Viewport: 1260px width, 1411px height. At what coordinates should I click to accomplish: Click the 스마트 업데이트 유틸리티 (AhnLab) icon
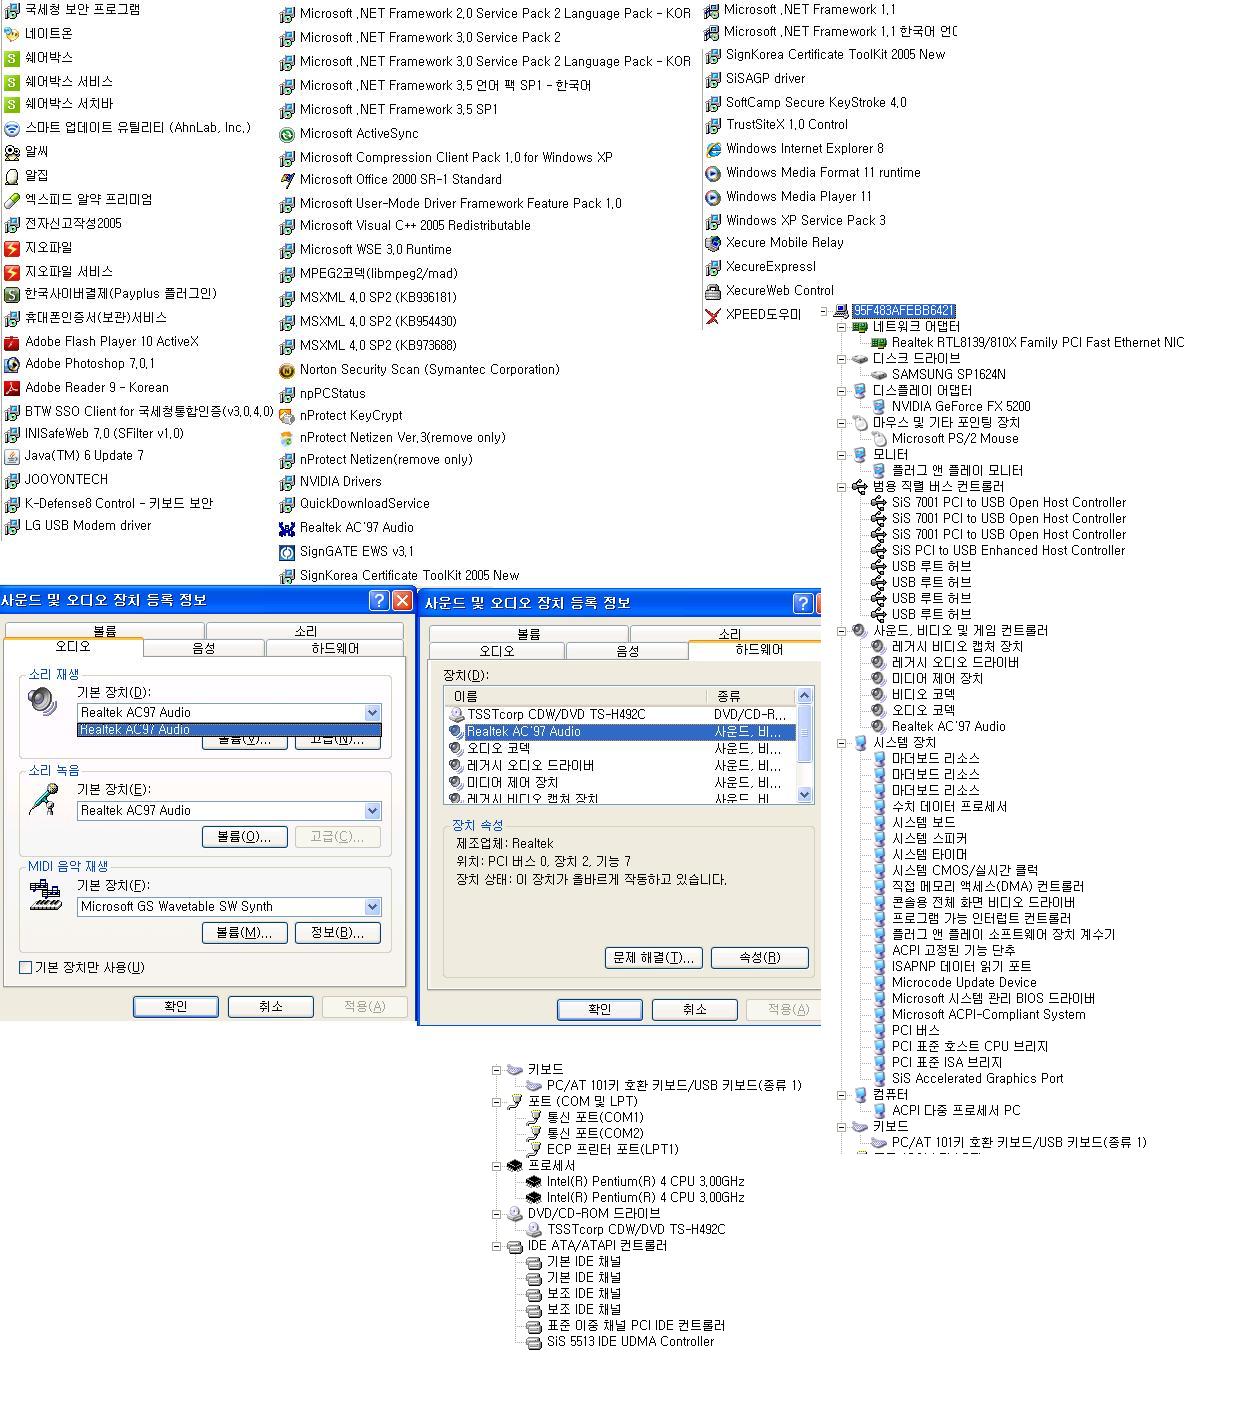click(x=12, y=128)
